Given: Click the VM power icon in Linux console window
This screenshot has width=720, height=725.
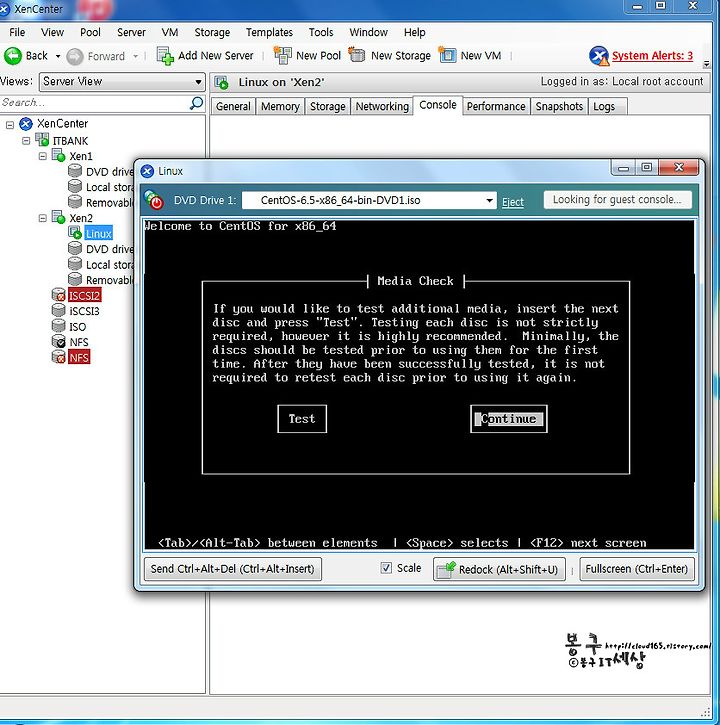Looking at the screenshot, I should [x=154, y=200].
